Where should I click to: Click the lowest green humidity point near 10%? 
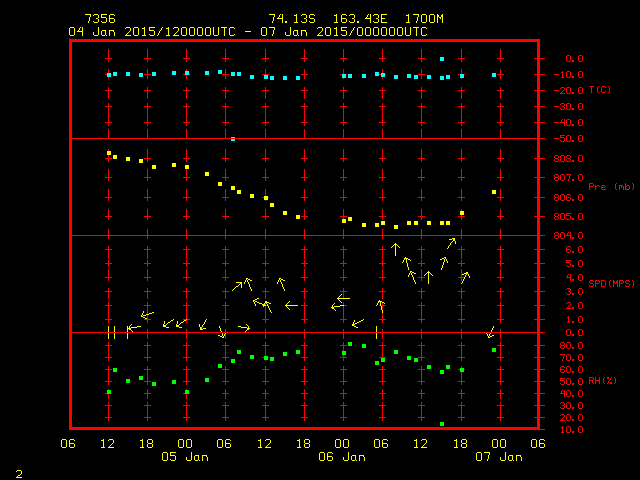coord(442,424)
